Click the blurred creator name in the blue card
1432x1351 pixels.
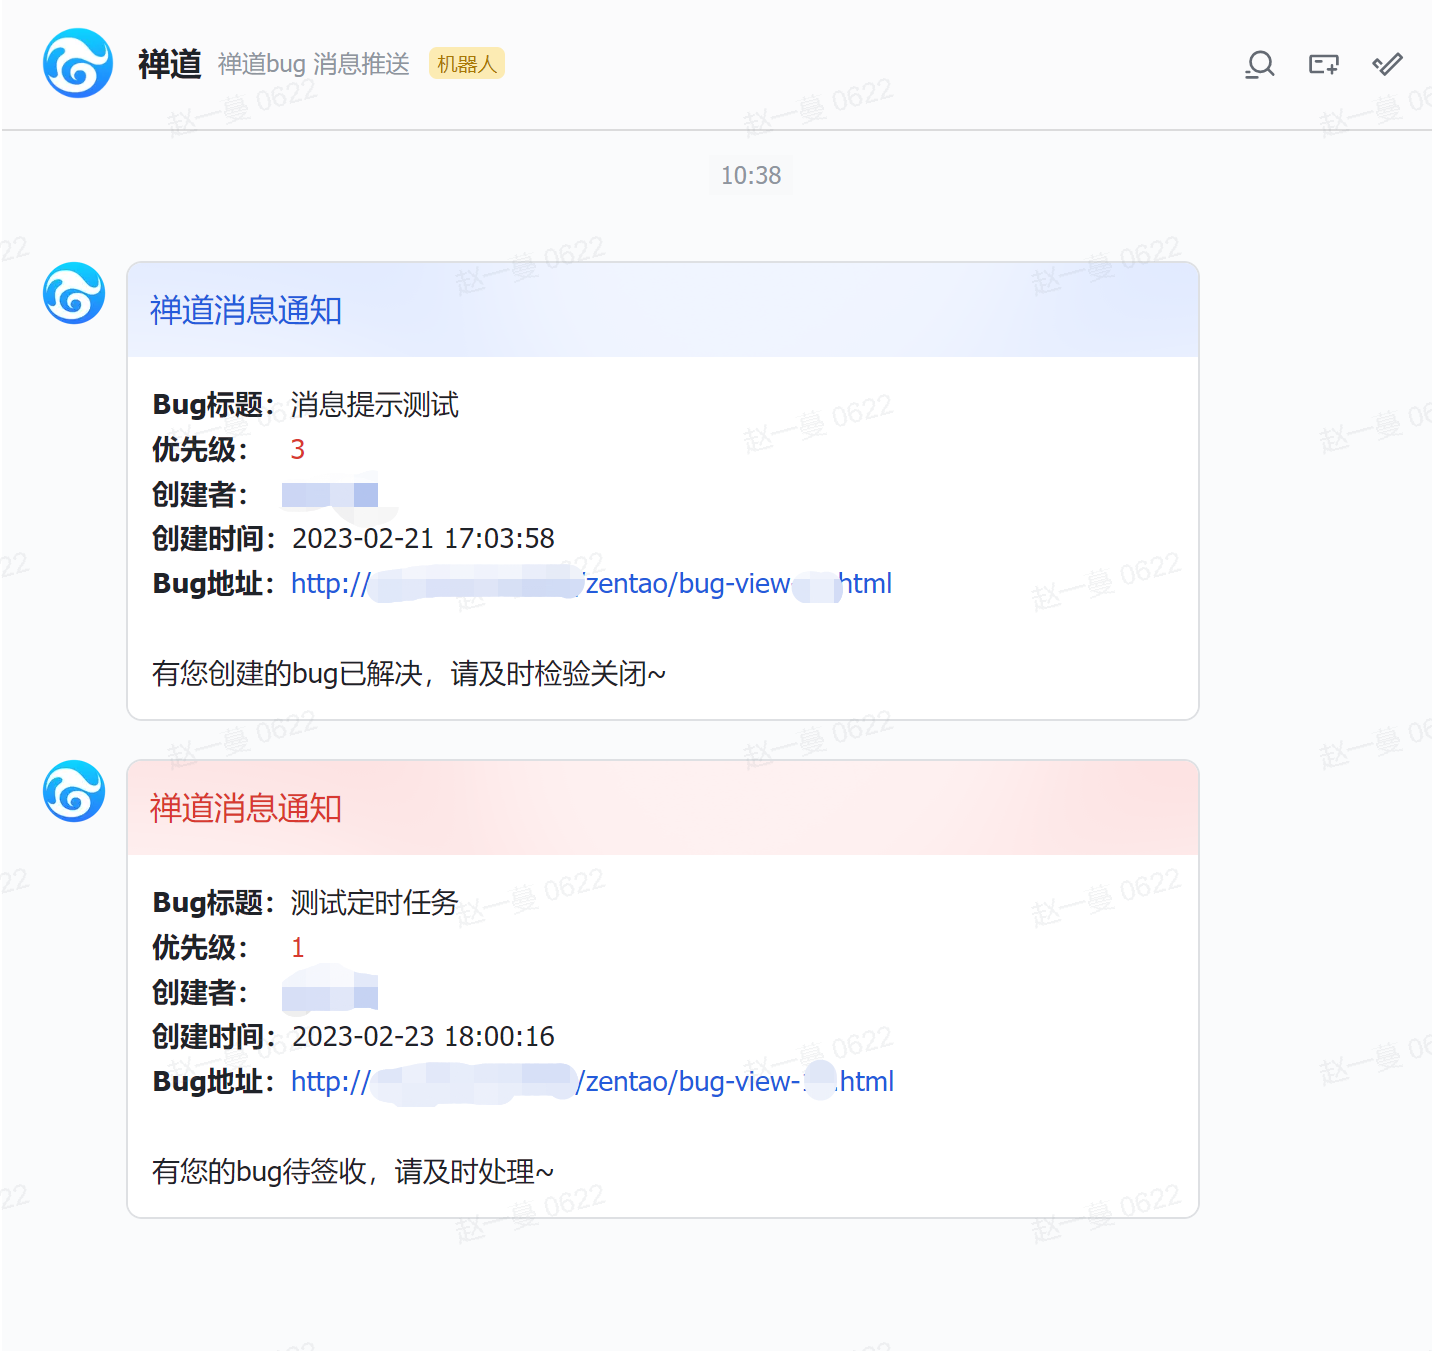330,494
